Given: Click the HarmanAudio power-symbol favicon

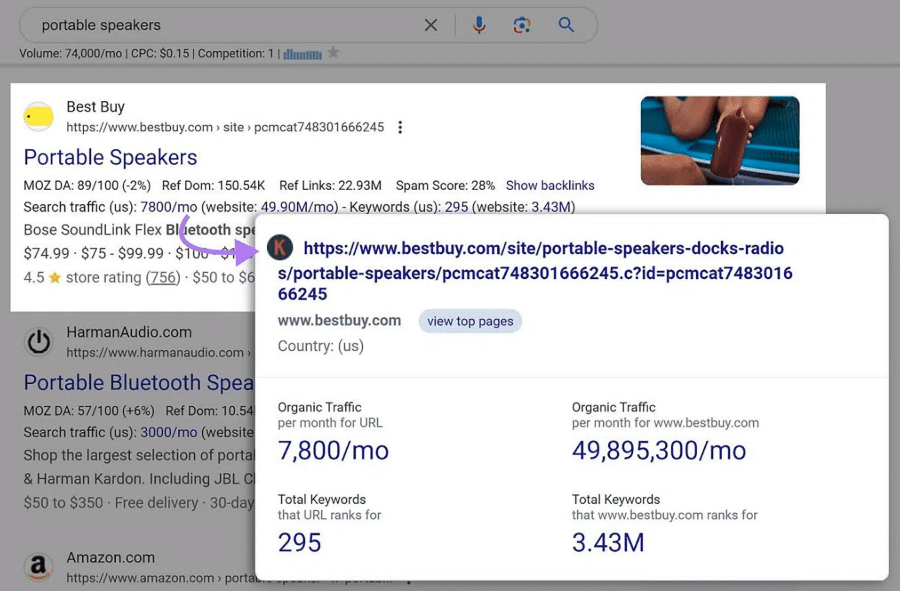Looking at the screenshot, I should pos(39,342).
